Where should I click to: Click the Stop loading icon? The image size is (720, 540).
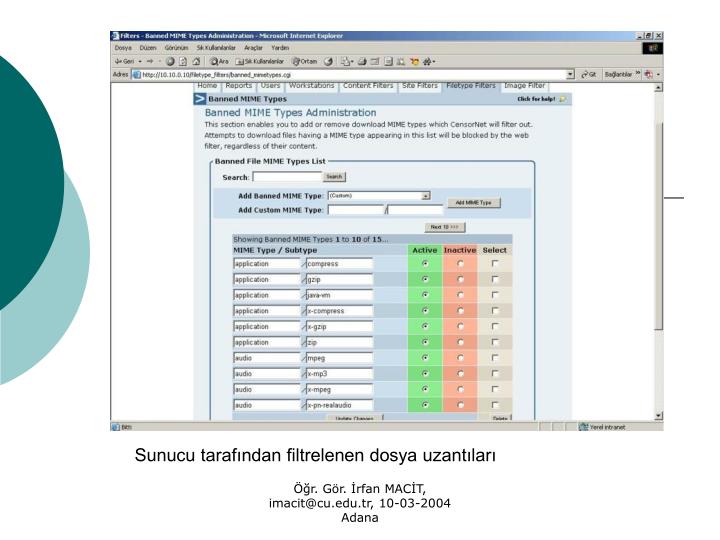[x=170, y=62]
